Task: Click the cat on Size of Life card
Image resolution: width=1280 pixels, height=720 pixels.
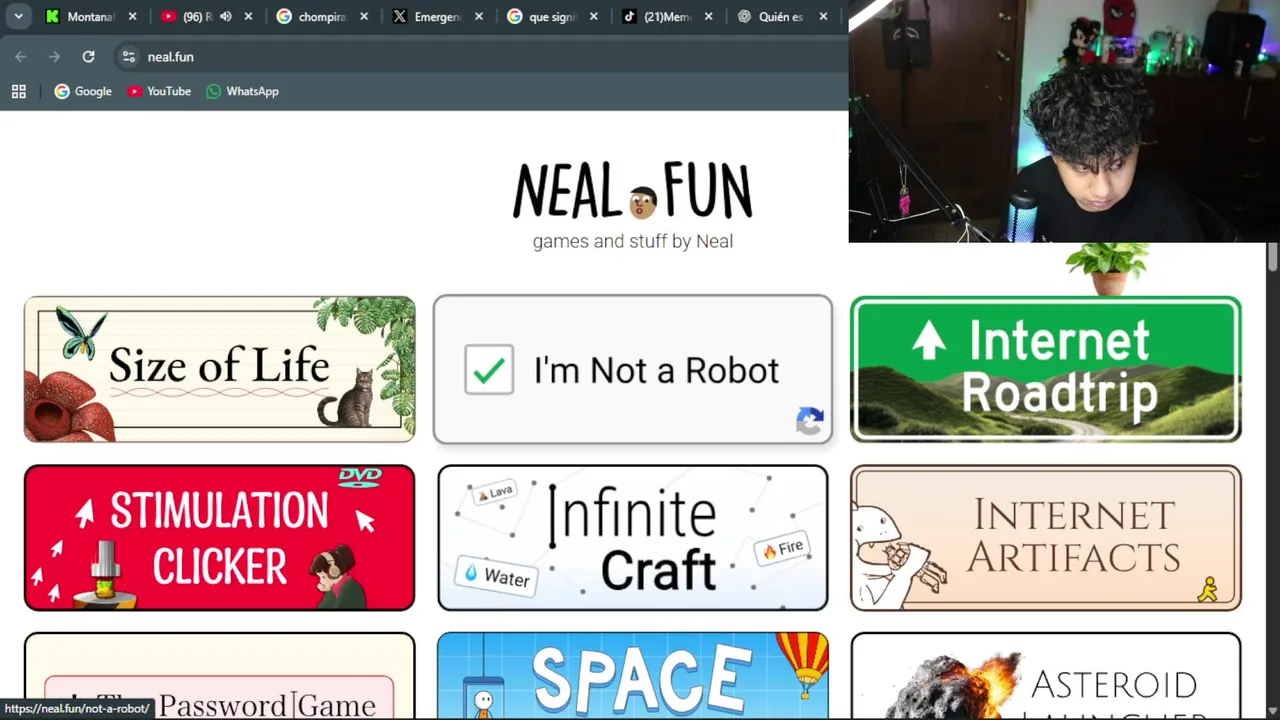Action: point(348,398)
